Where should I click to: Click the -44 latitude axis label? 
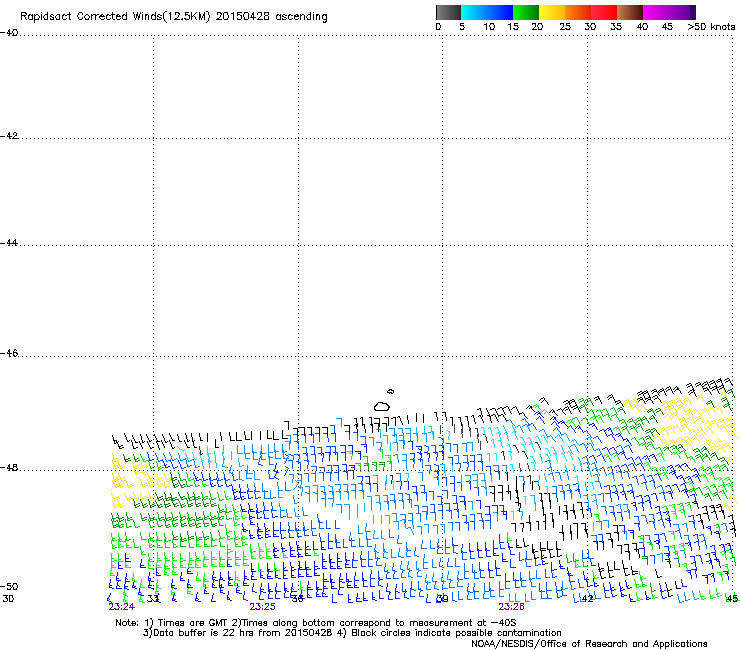[x=9, y=243]
